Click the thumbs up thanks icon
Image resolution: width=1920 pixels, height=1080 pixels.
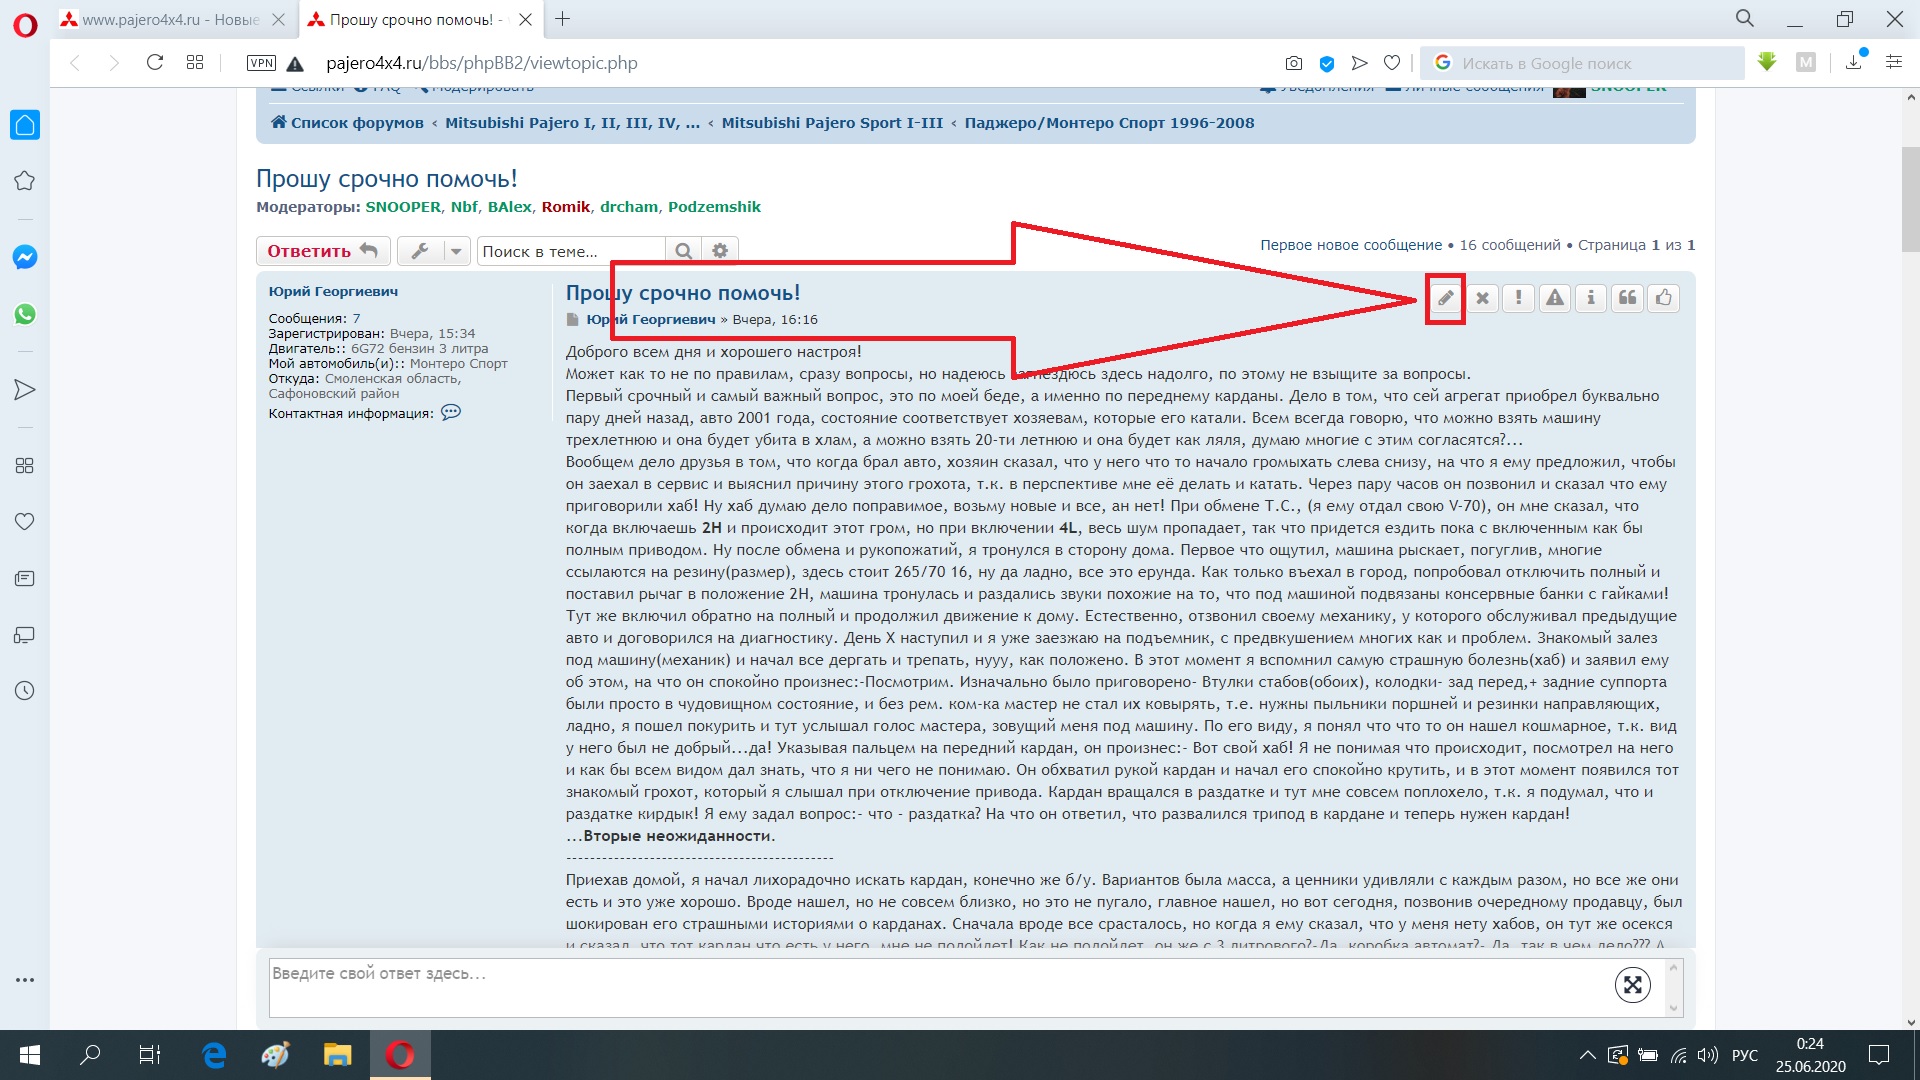coord(1663,298)
